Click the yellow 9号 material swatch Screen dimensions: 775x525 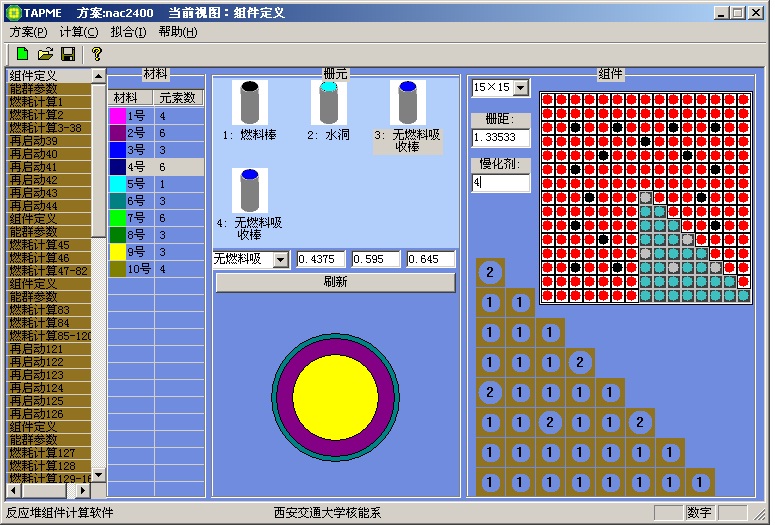pyautogui.click(x=117, y=252)
